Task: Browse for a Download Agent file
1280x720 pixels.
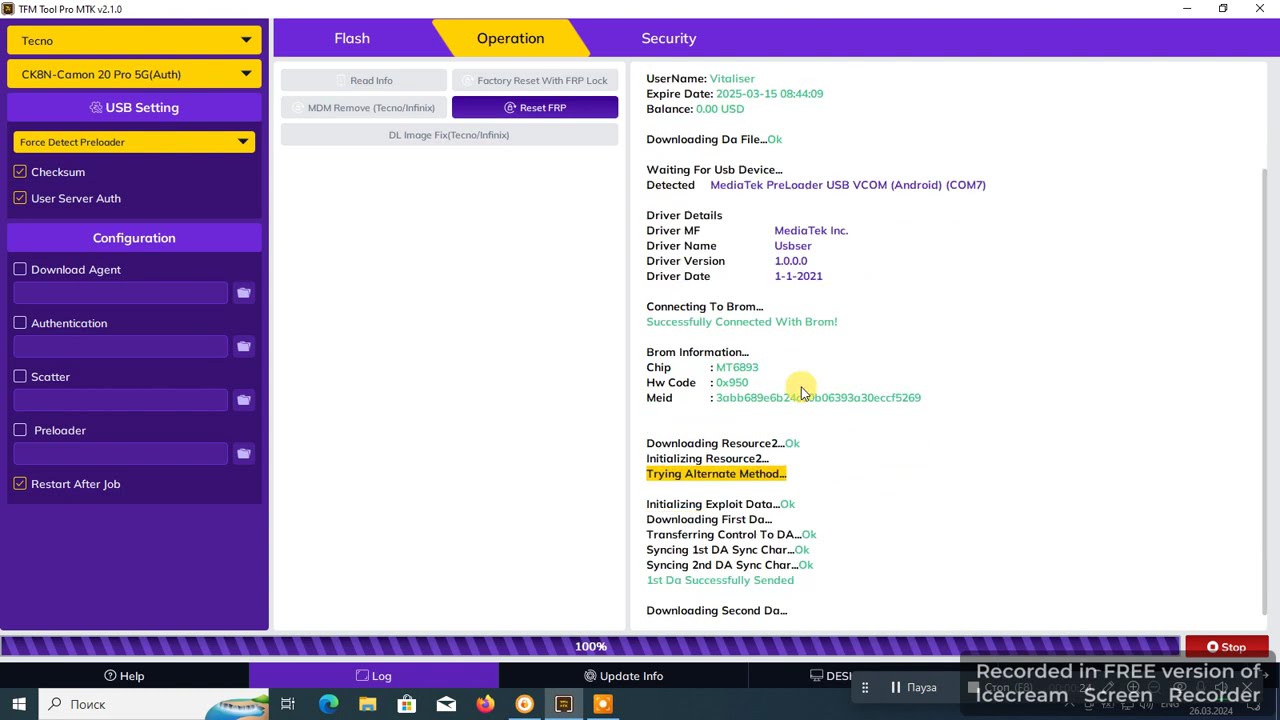Action: pyautogui.click(x=243, y=293)
